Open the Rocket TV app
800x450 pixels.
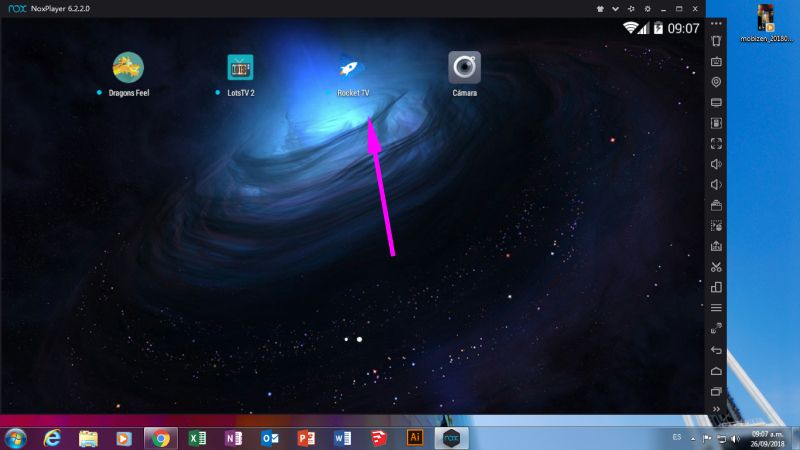[x=351, y=68]
